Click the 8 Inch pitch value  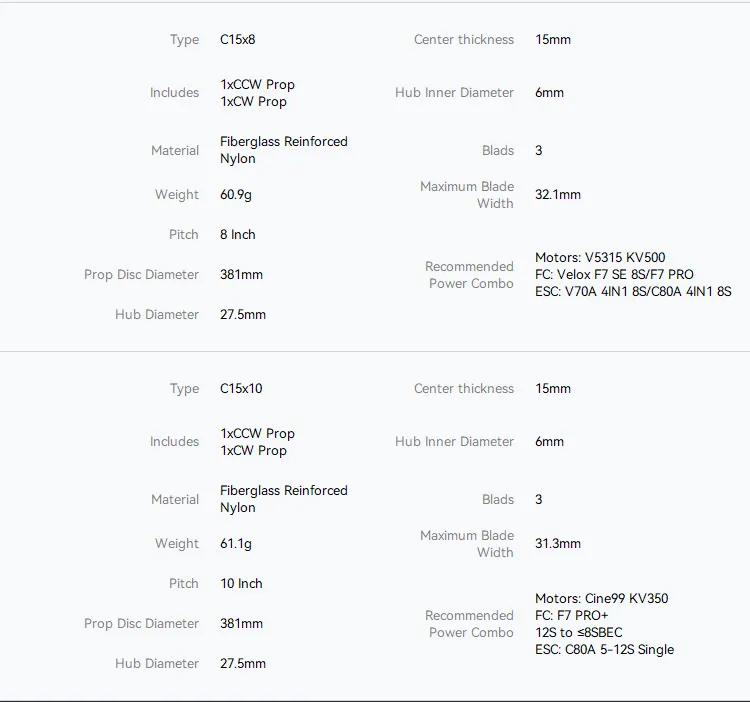[x=238, y=235]
